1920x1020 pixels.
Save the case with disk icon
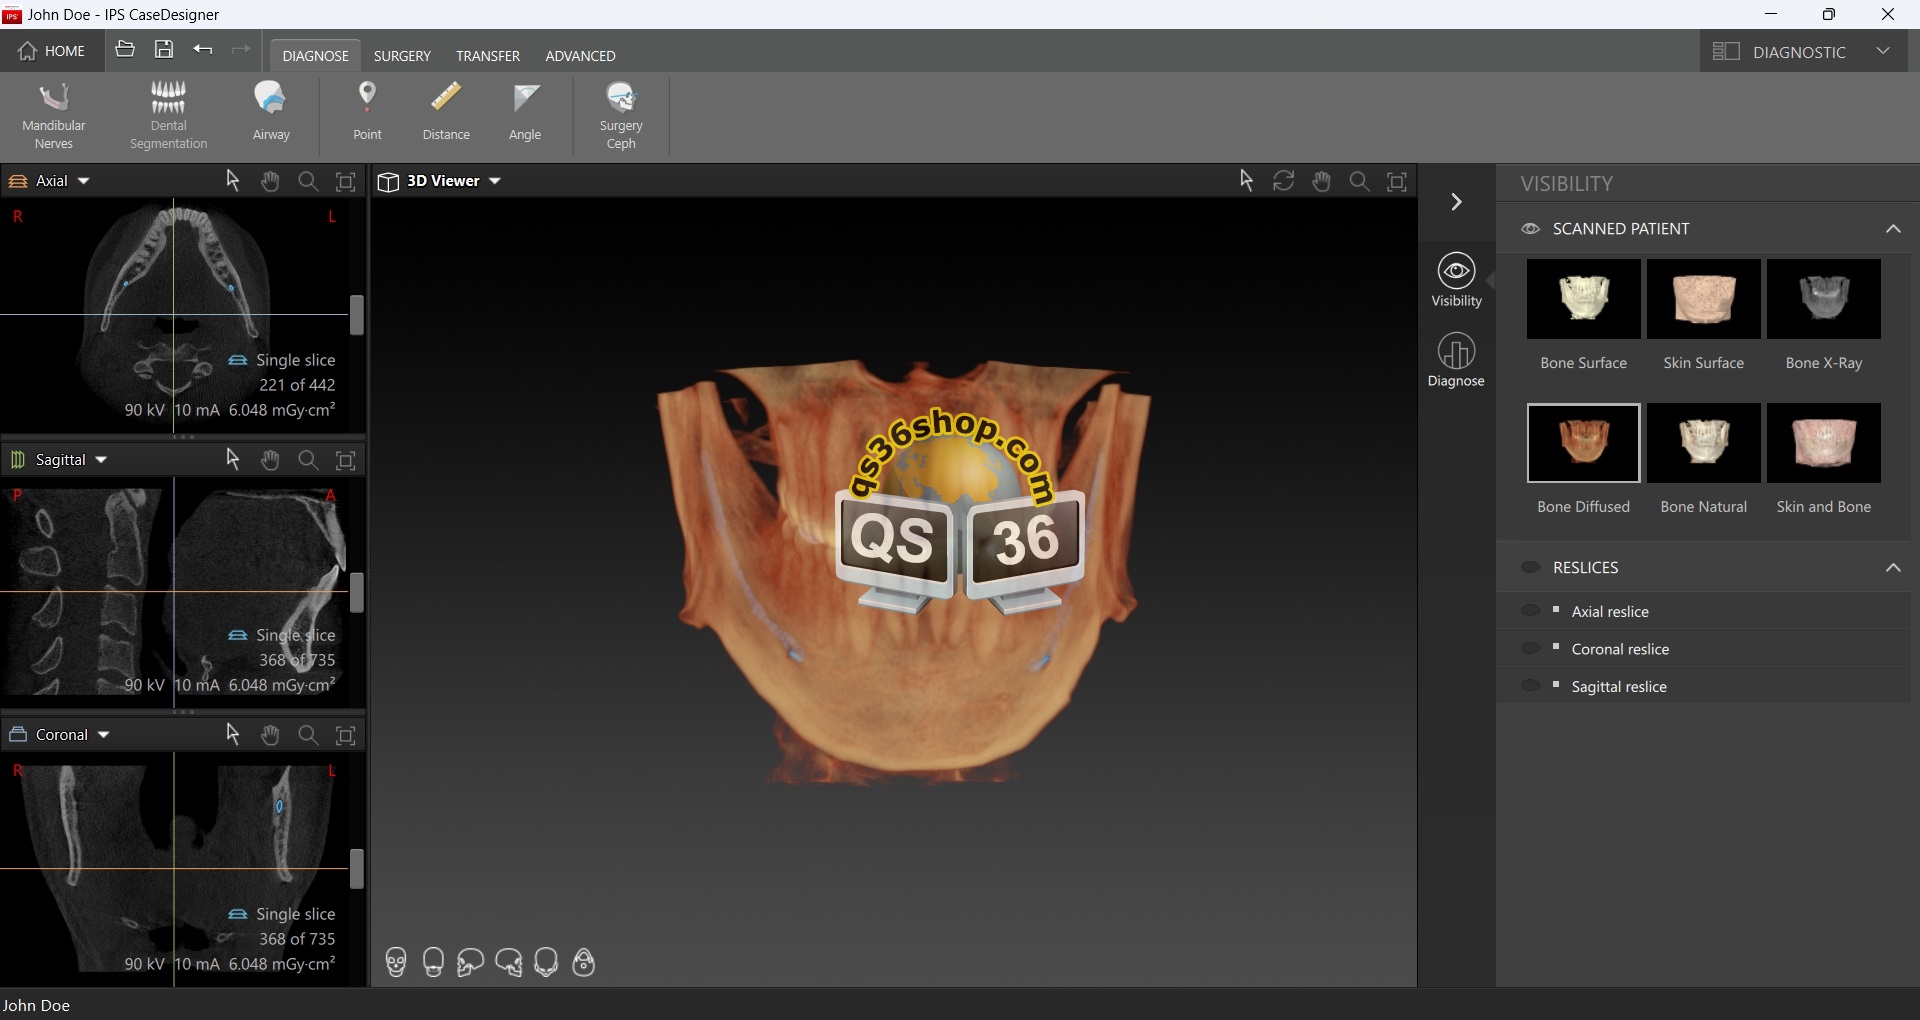[164, 50]
